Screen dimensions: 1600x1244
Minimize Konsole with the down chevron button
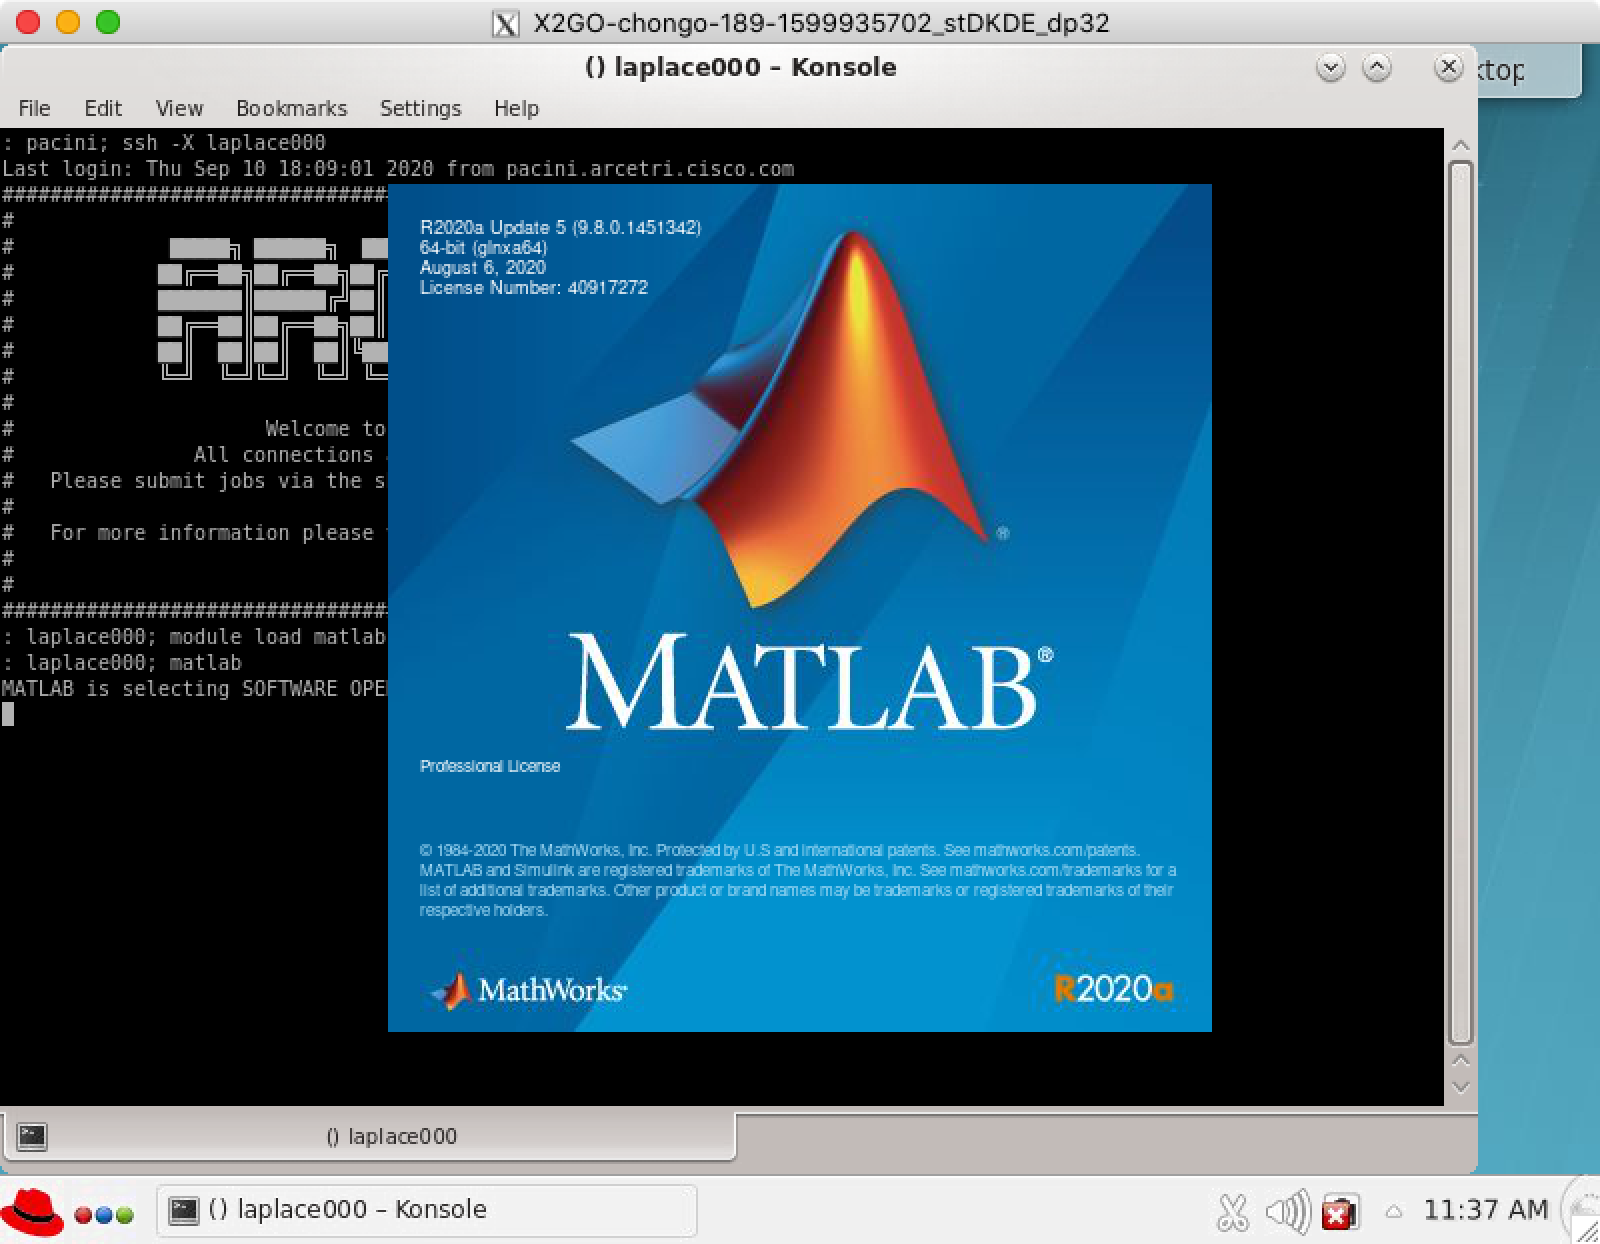coord(1331,68)
